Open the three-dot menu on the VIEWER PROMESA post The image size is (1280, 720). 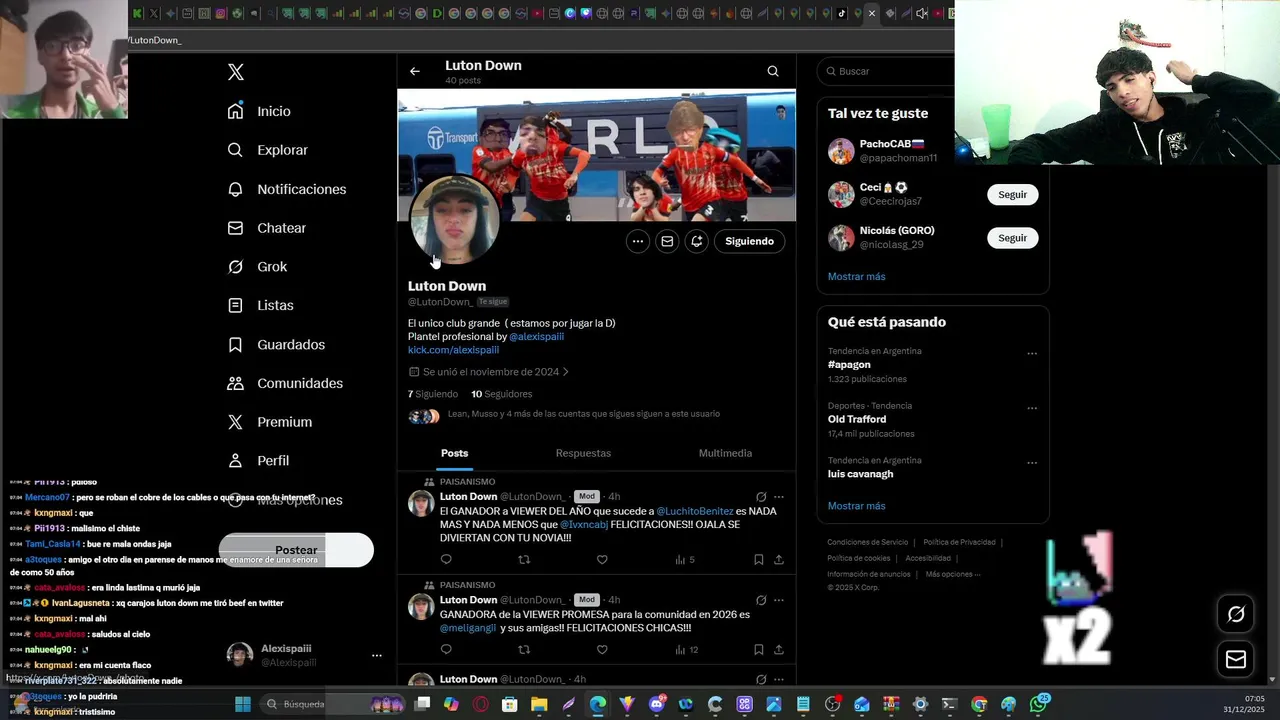pos(779,600)
